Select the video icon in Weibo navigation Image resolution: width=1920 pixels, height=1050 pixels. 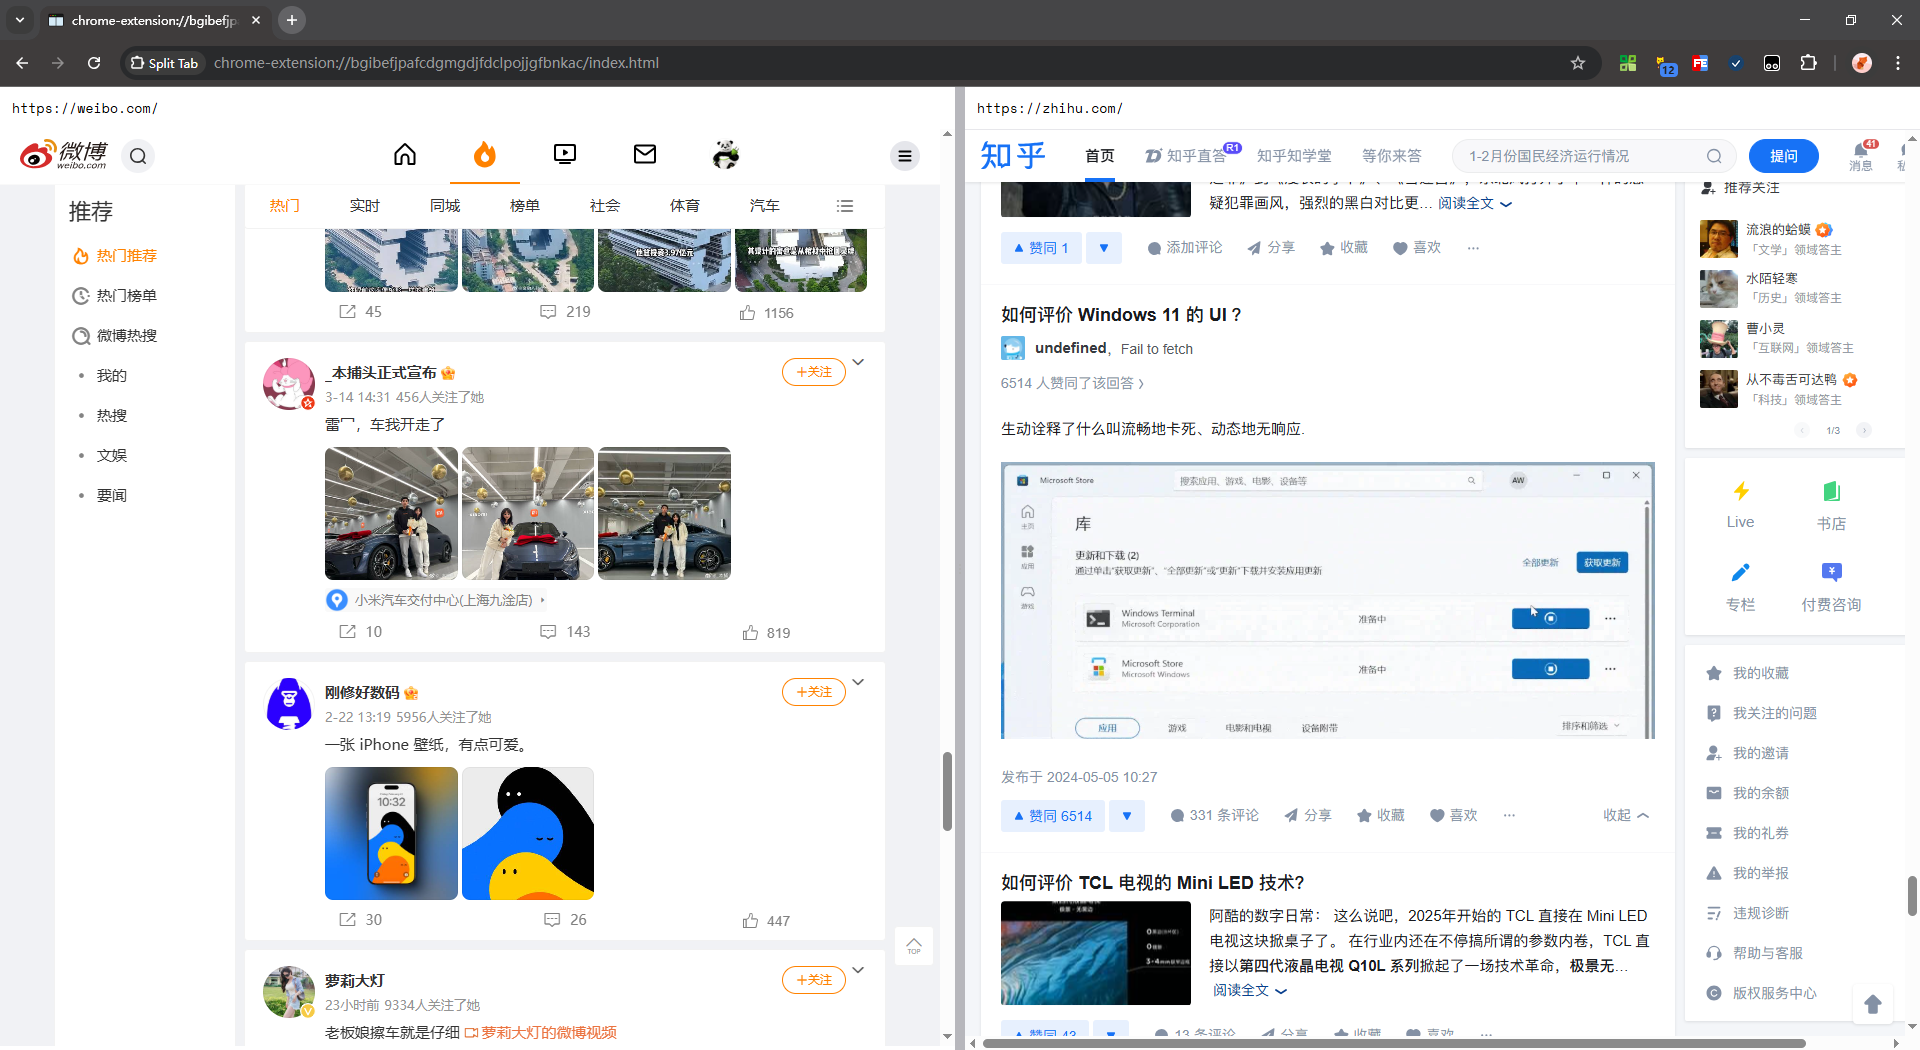pyautogui.click(x=564, y=155)
